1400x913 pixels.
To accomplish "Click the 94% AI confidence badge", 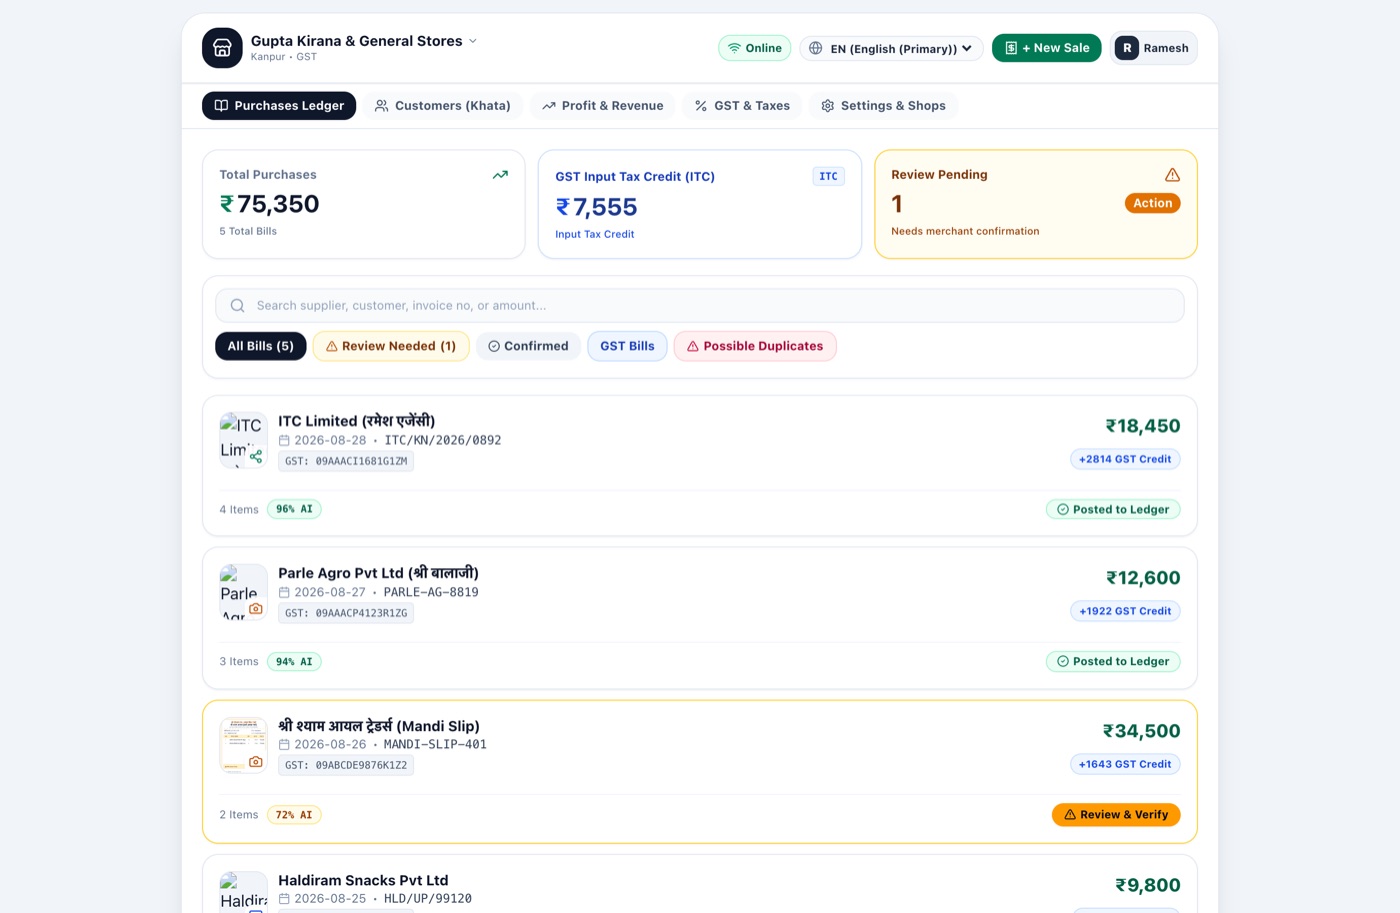I will (294, 662).
